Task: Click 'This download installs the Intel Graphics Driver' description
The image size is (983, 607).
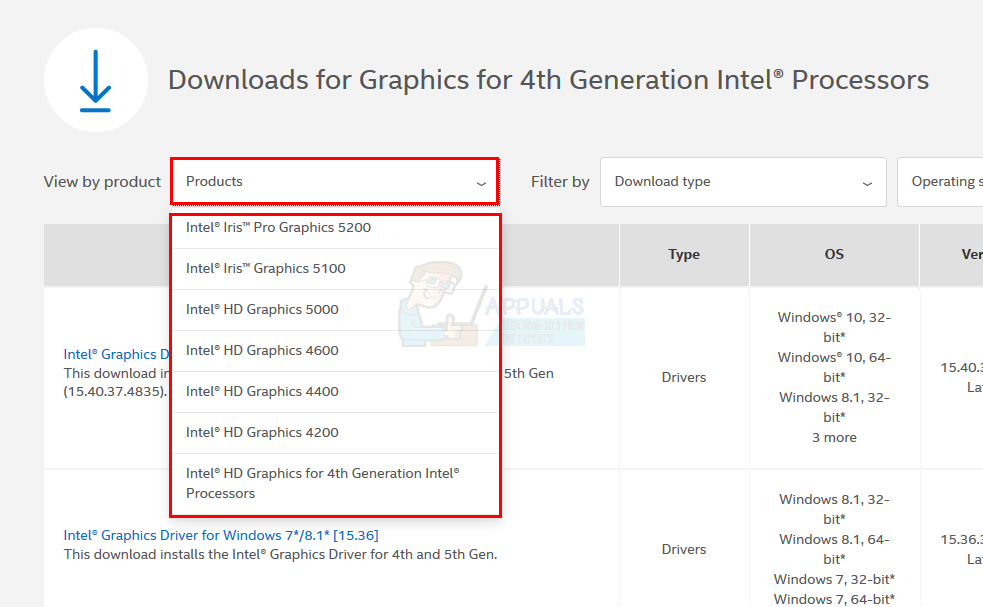Action: pos(280,555)
